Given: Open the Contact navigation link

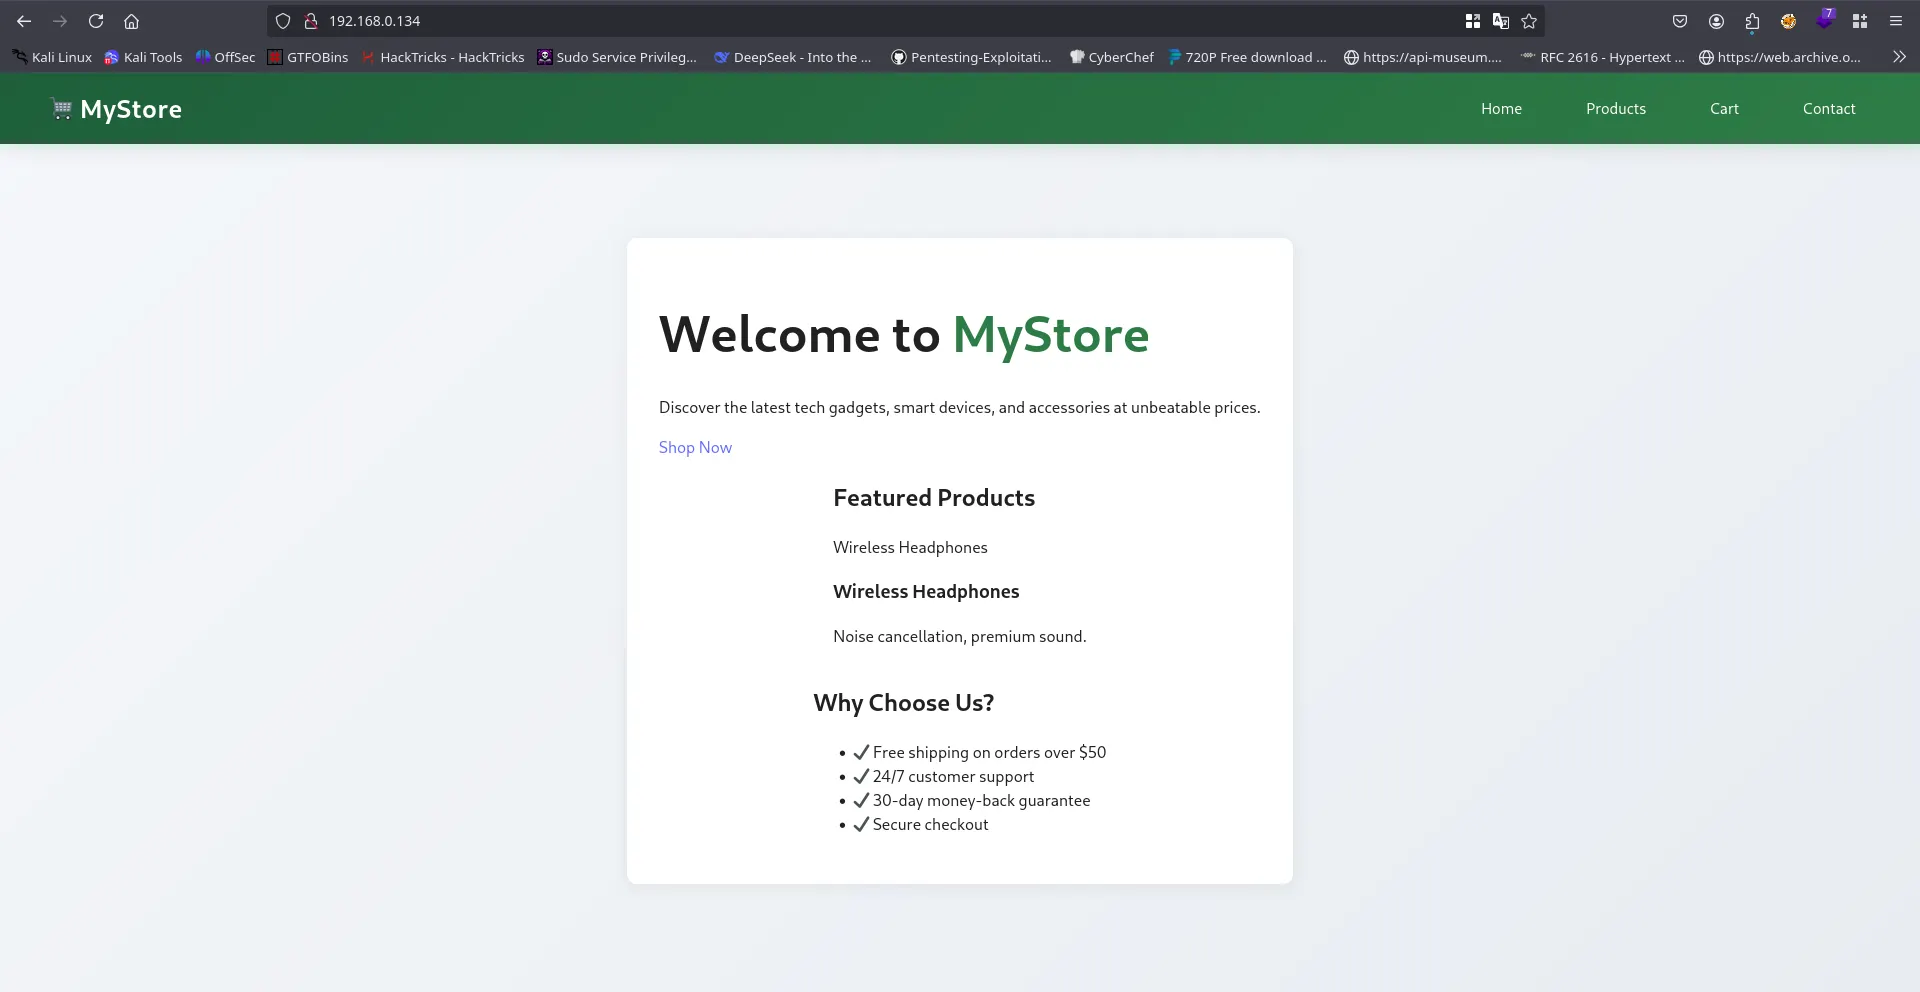Looking at the screenshot, I should pos(1828,109).
